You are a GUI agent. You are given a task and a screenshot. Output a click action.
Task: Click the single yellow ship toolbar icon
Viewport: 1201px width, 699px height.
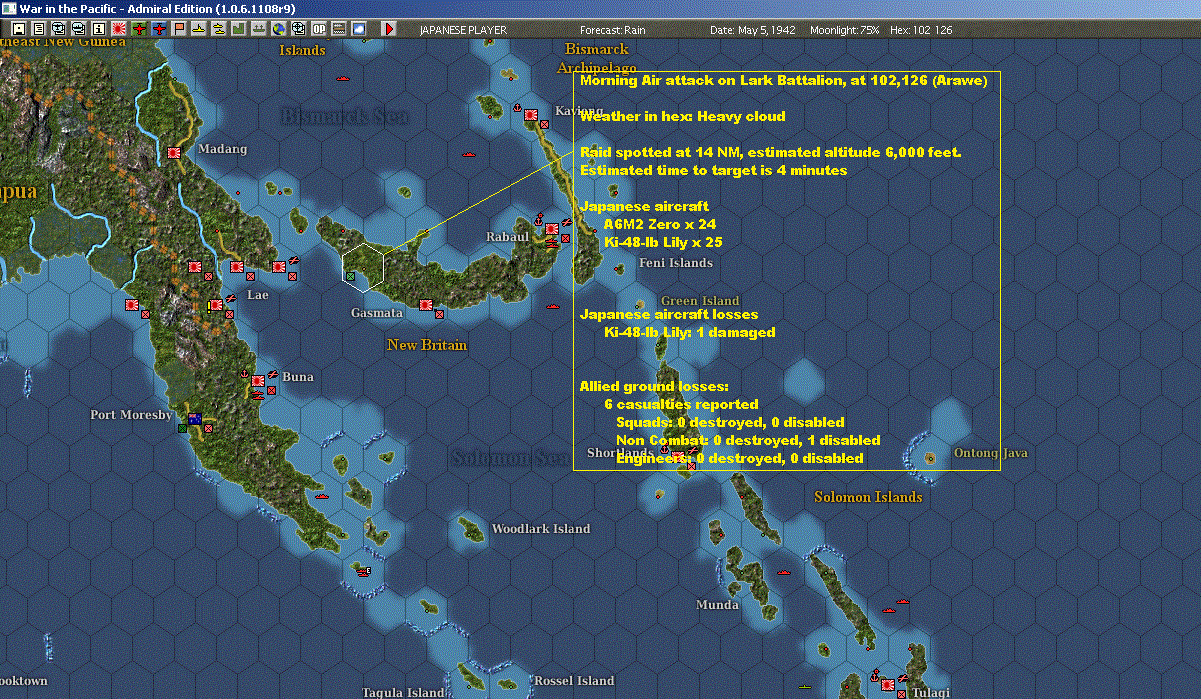[x=198, y=29]
